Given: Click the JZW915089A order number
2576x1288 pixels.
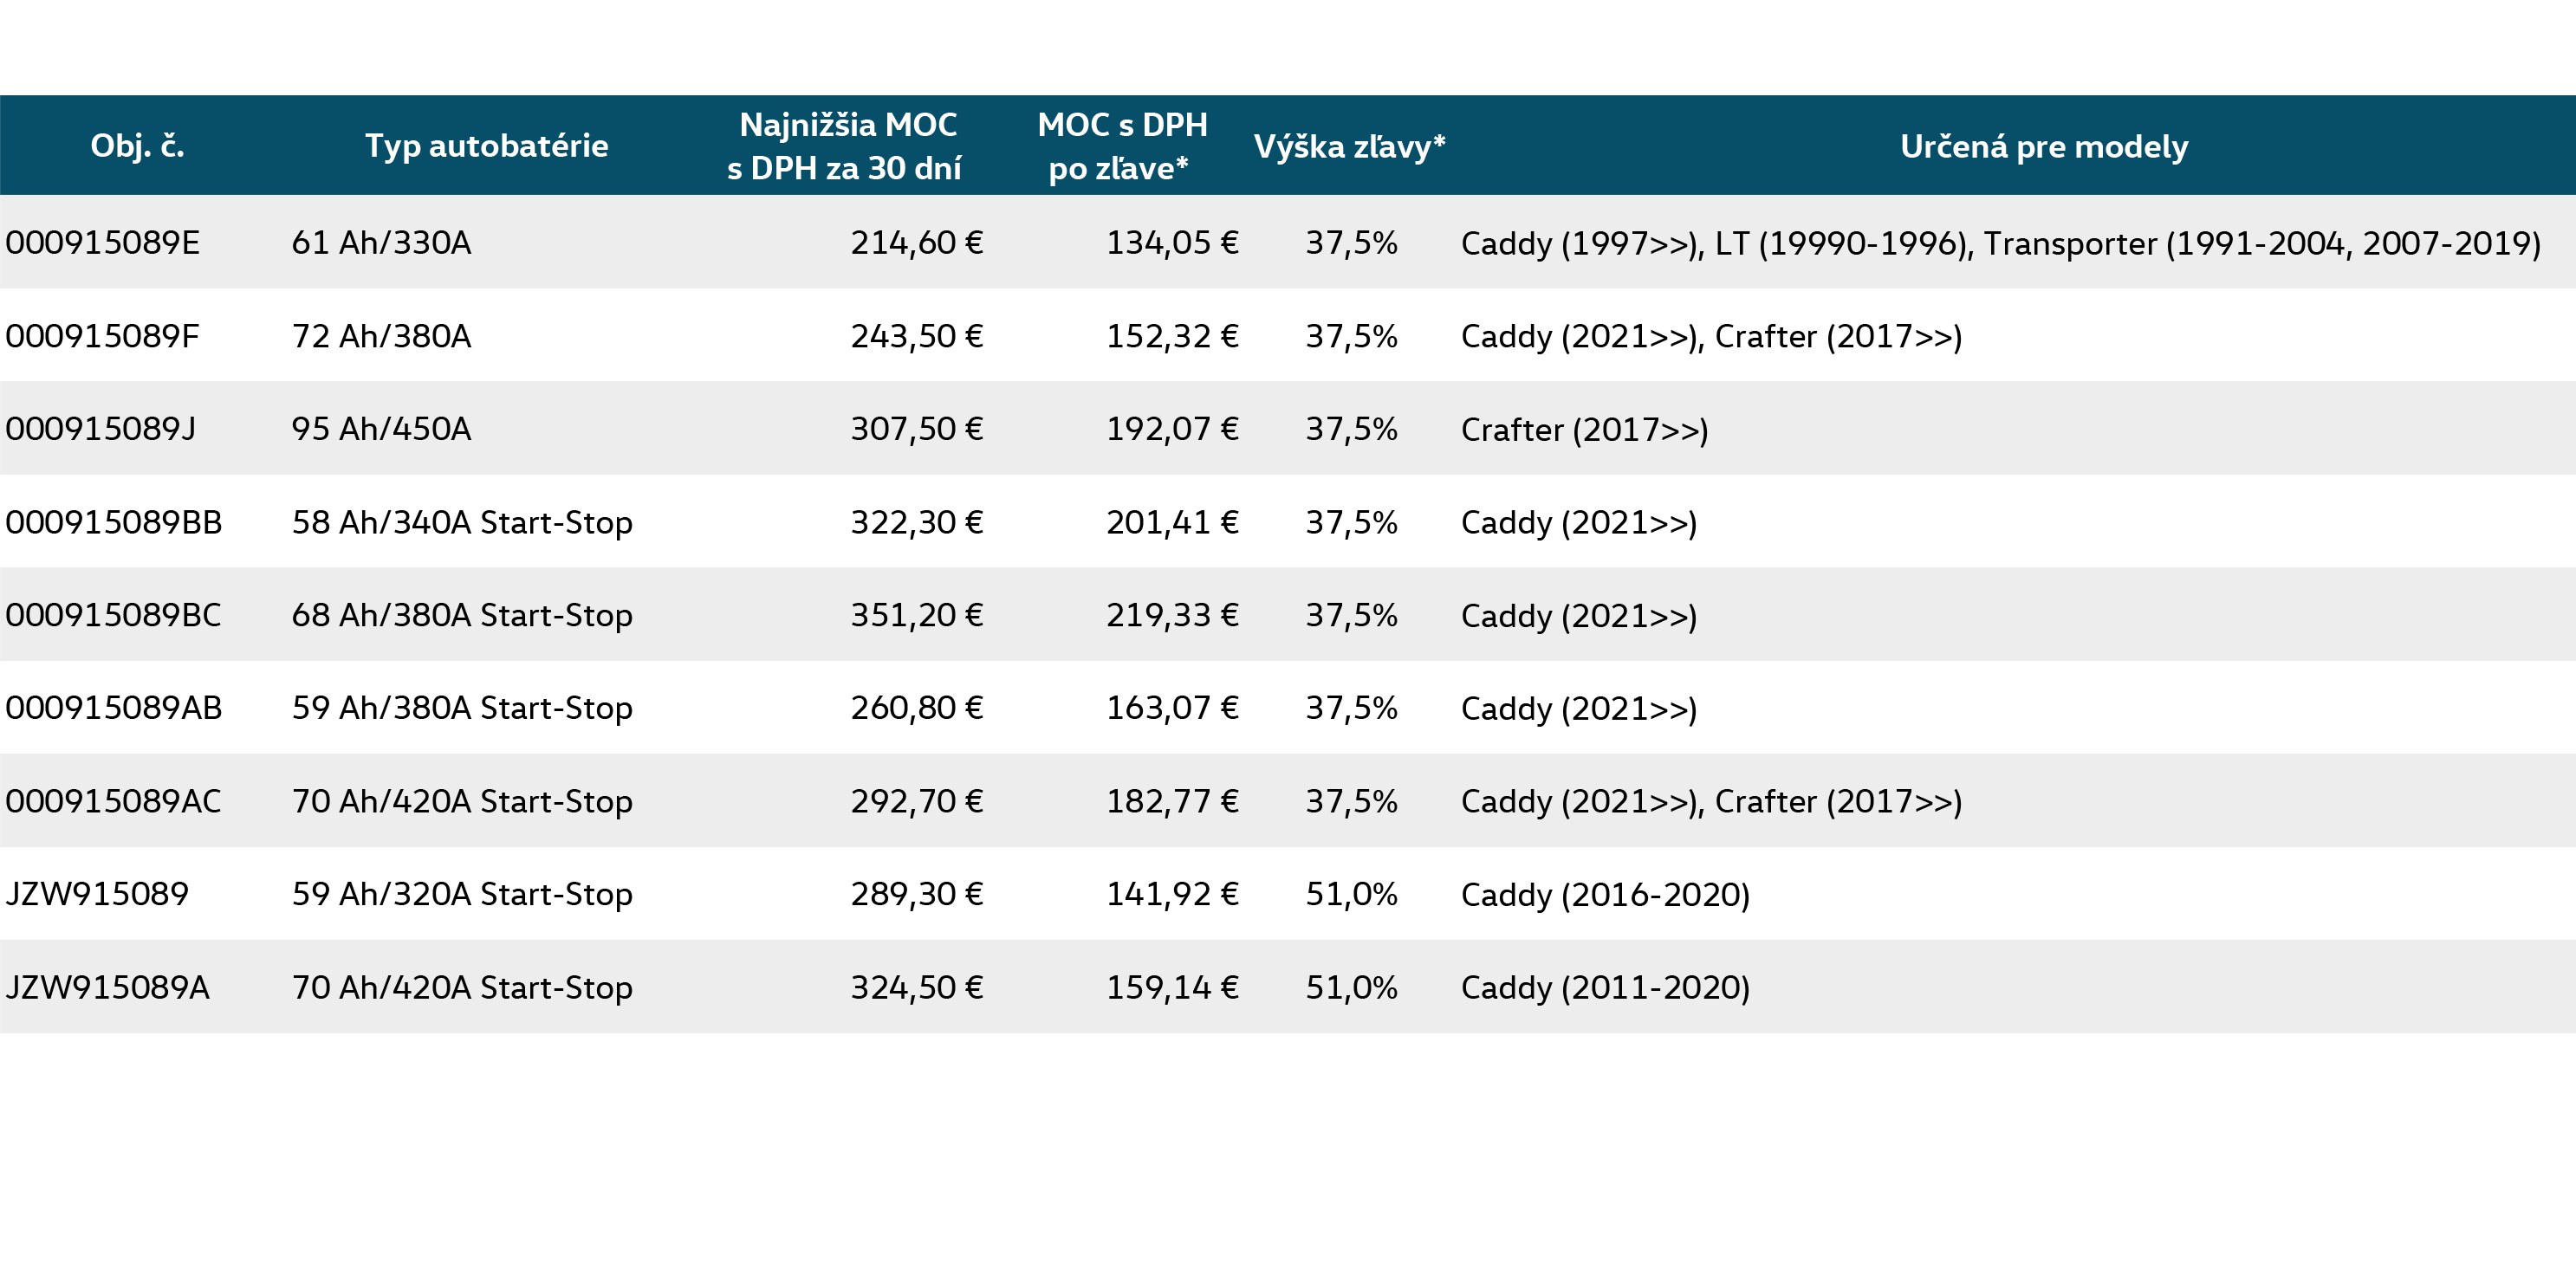Looking at the screenshot, I should pyautogui.click(x=108, y=987).
